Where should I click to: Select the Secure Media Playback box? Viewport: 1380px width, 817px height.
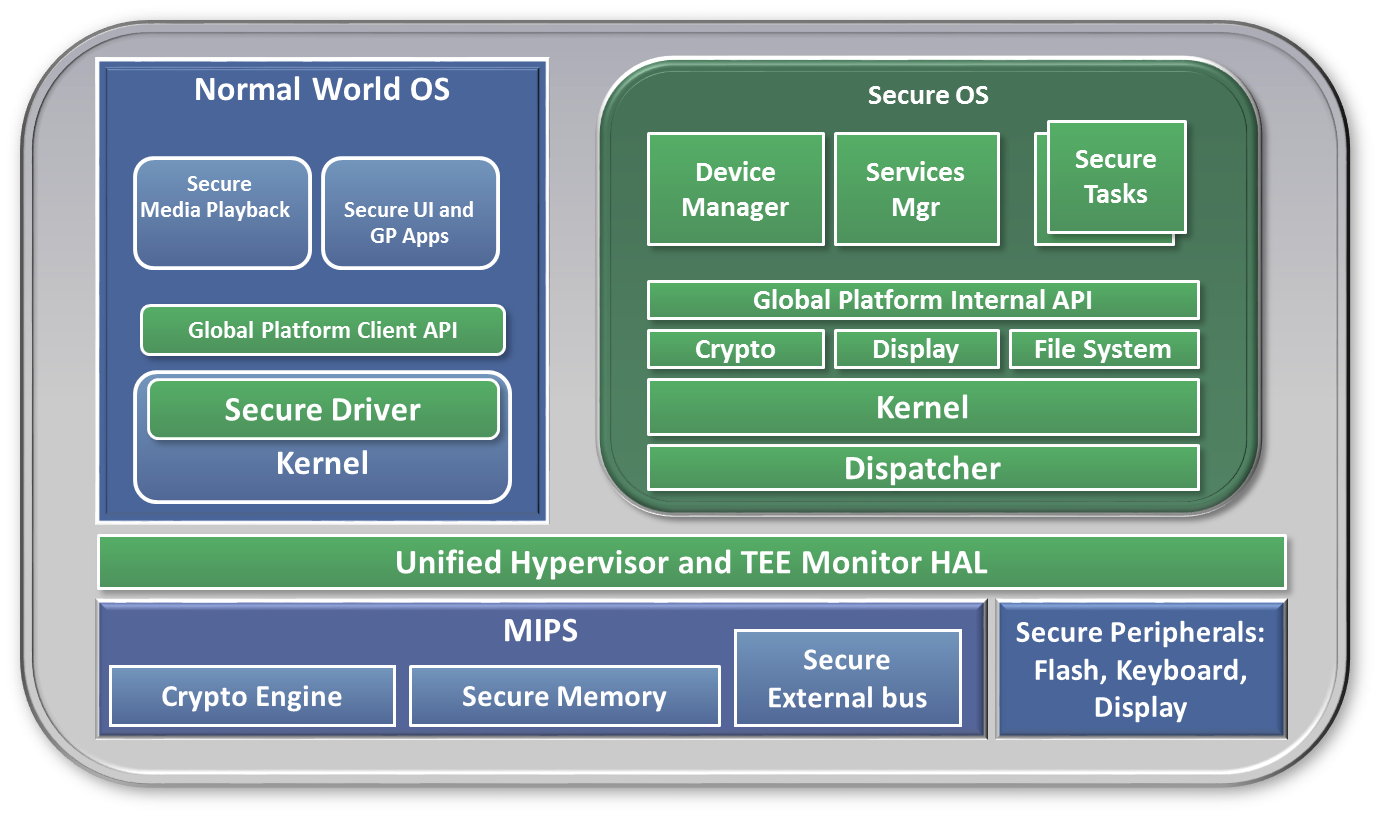(x=222, y=213)
